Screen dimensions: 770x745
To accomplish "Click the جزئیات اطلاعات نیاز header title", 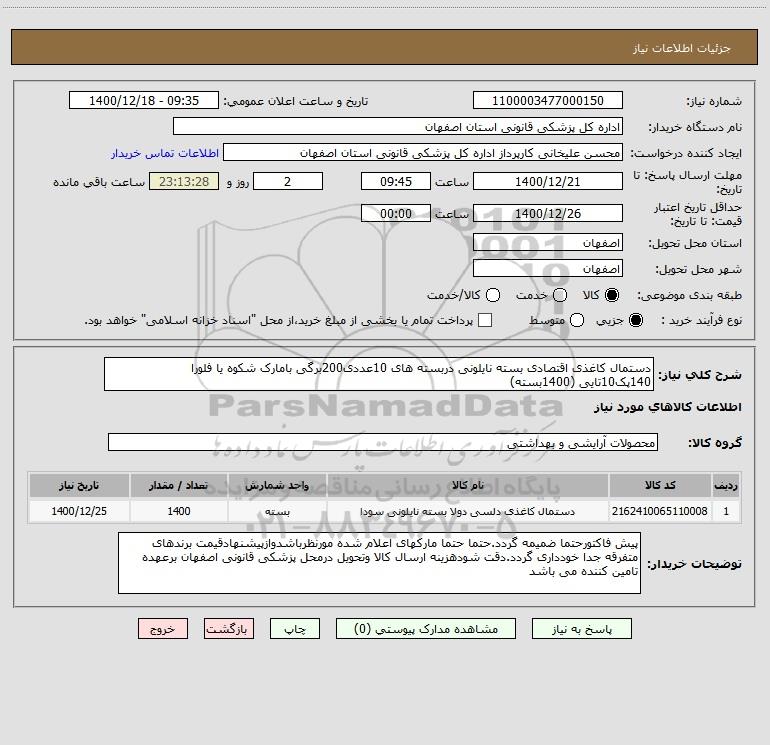I will 682,48.
